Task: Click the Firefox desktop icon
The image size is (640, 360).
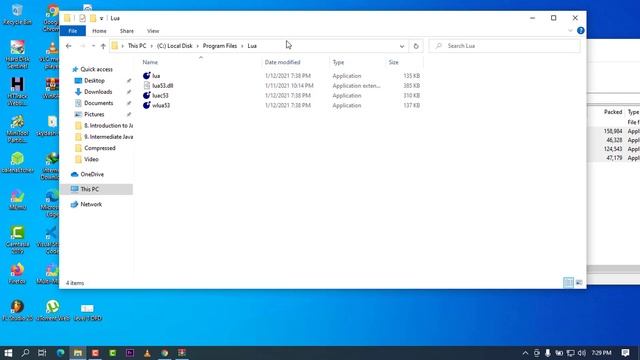Action: pos(17,273)
